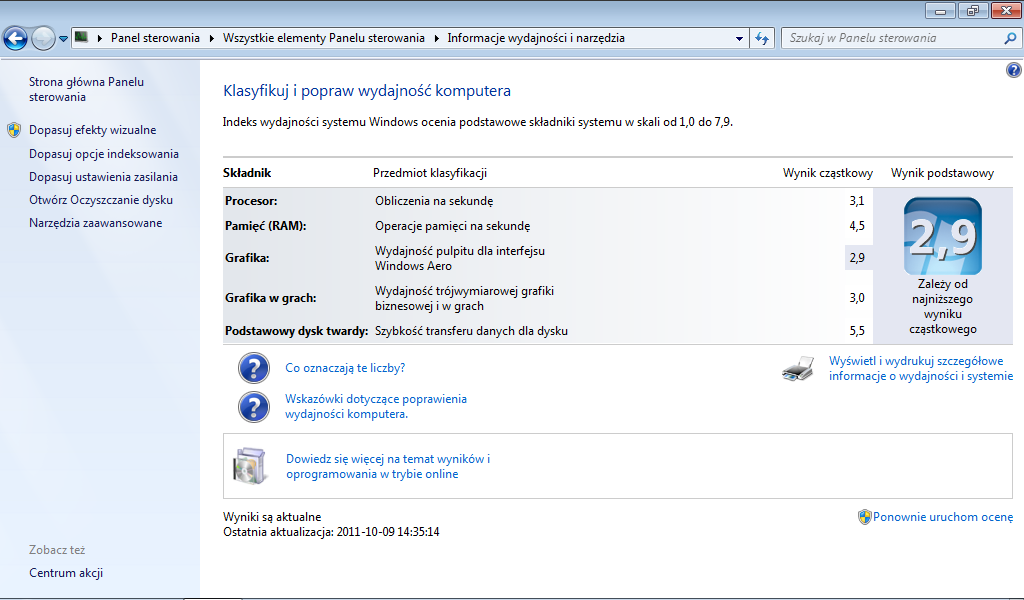Click Informacje wydajności i narzędzia breadcrumb
The width and height of the screenshot is (1024, 600).
[536, 38]
